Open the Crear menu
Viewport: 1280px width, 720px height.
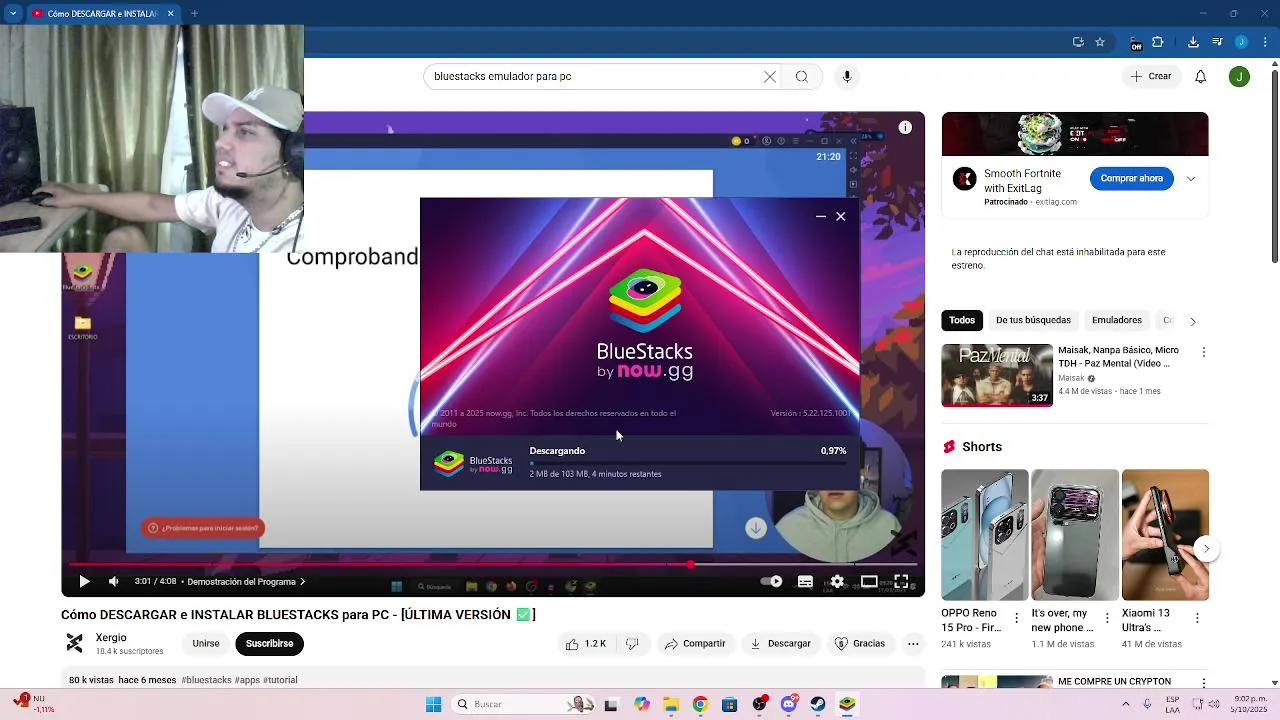pos(1151,76)
